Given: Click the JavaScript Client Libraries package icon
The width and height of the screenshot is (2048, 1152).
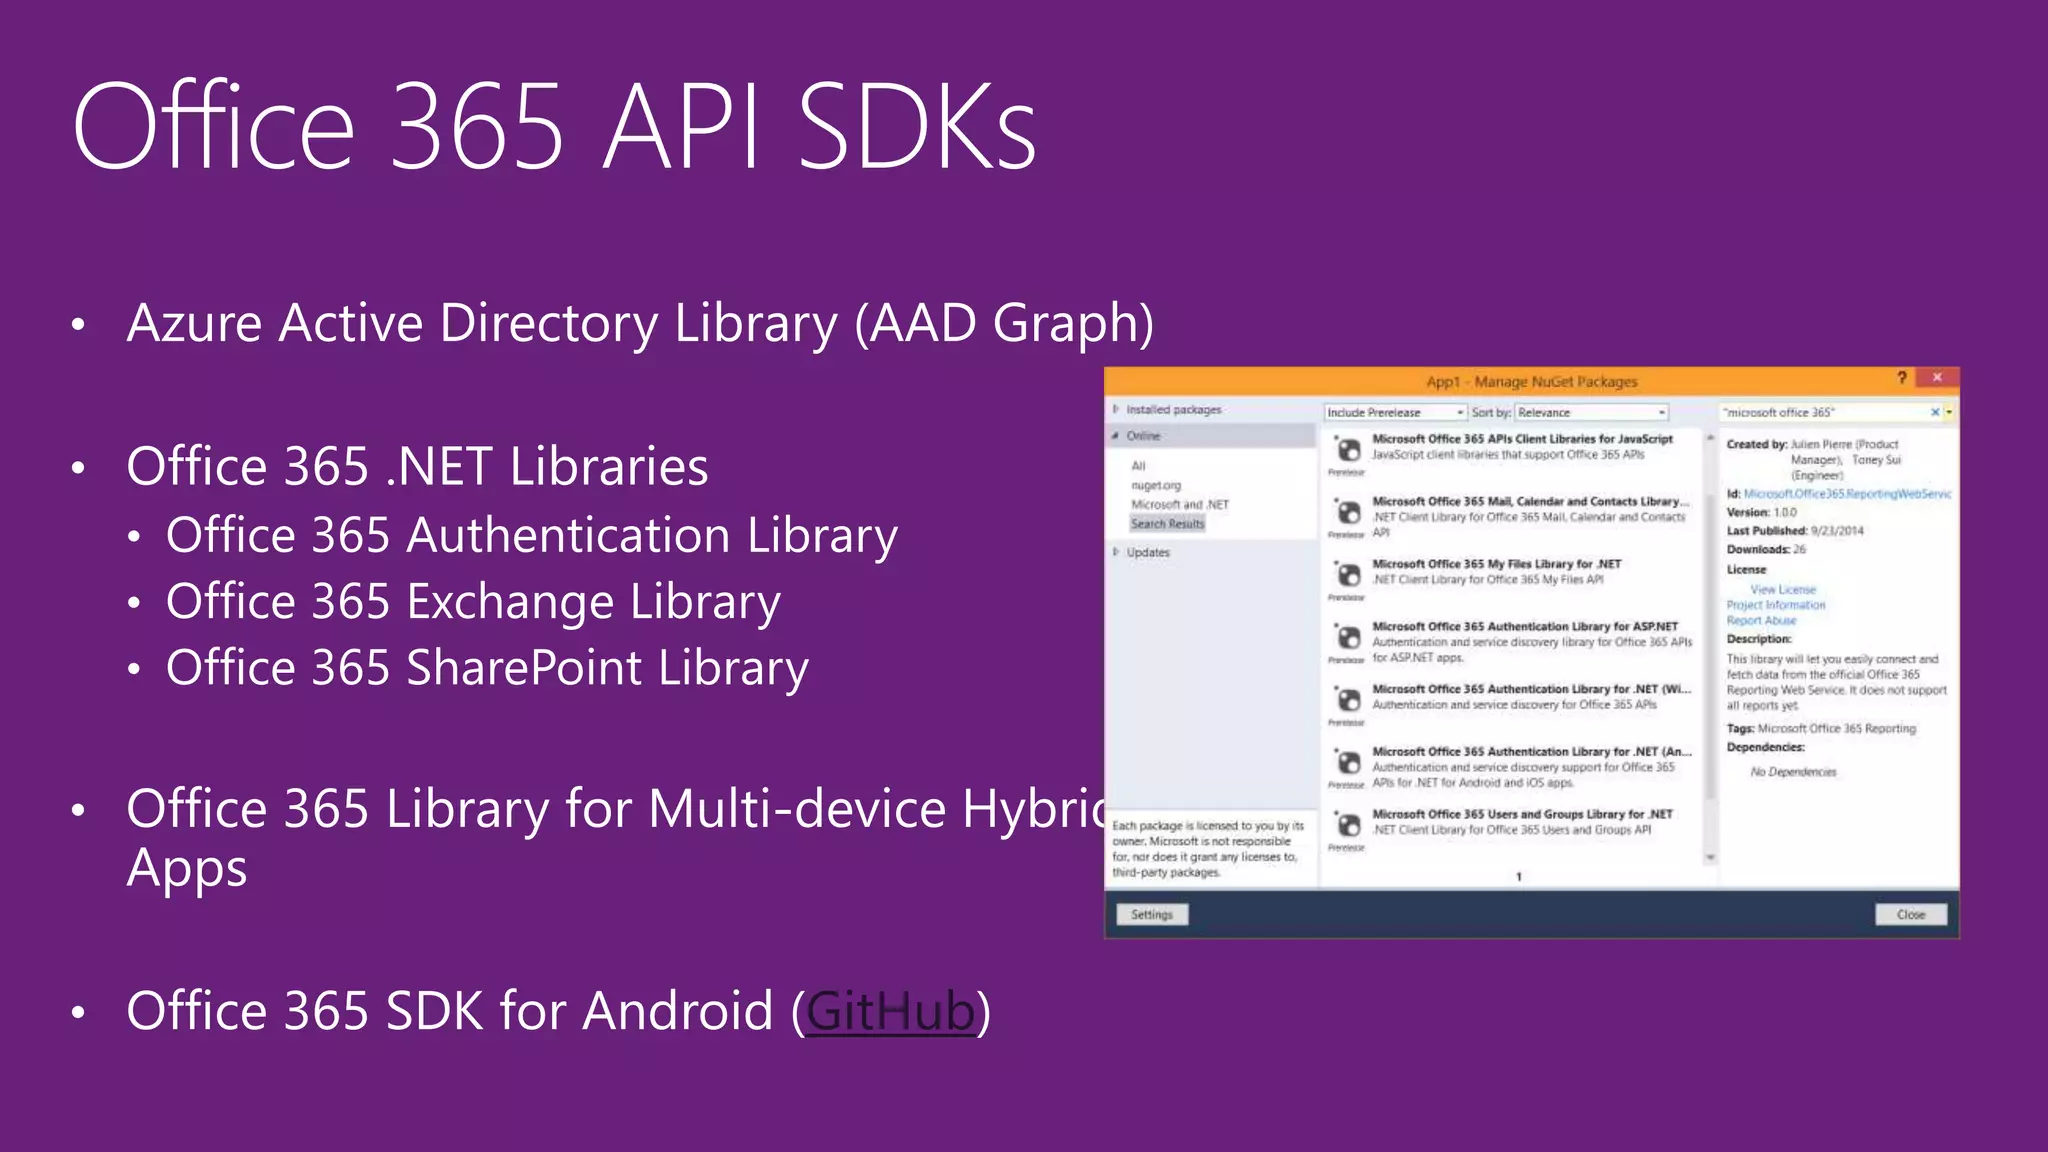Looking at the screenshot, I should (x=1349, y=450).
